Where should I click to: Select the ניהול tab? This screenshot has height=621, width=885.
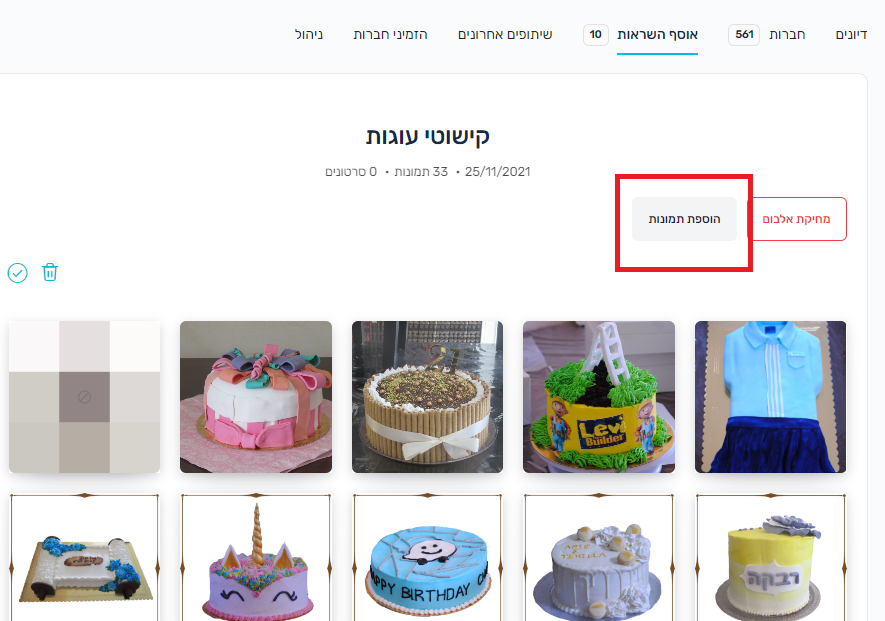coord(309,34)
